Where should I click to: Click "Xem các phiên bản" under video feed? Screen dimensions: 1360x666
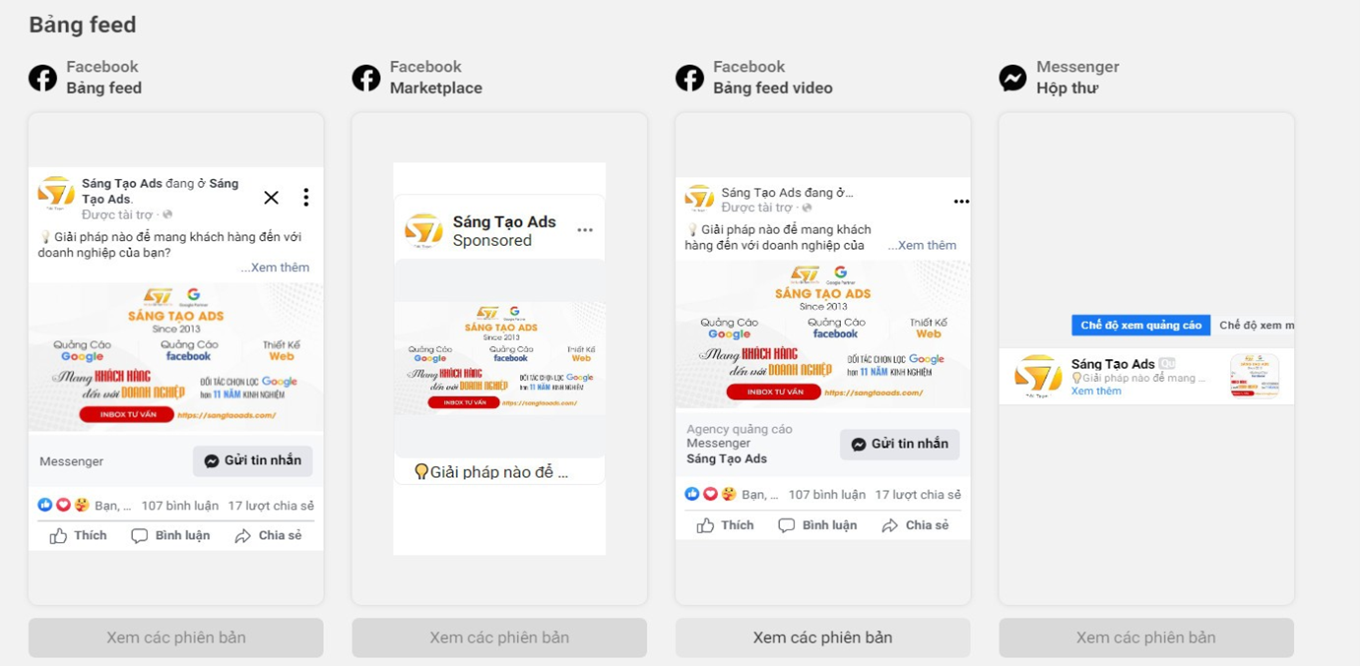coord(822,638)
